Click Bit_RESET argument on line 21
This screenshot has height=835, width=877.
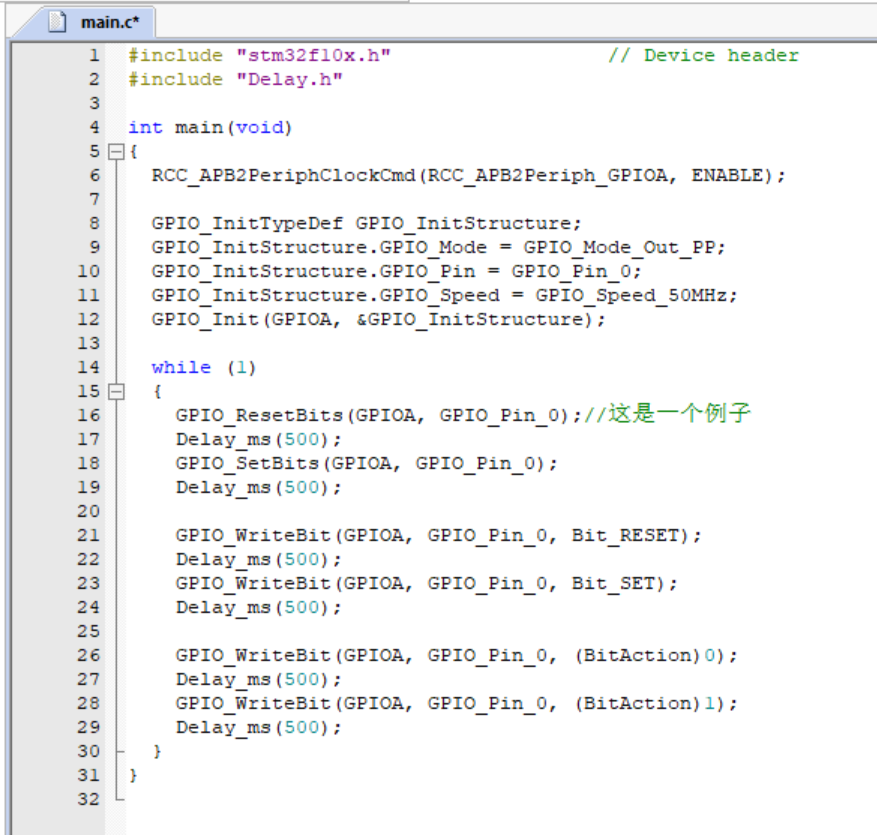coord(625,536)
